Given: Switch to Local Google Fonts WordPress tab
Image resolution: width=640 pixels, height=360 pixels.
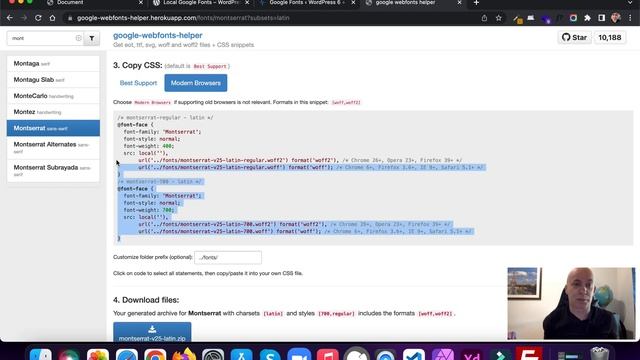Looking at the screenshot, I should click(x=200, y=3).
